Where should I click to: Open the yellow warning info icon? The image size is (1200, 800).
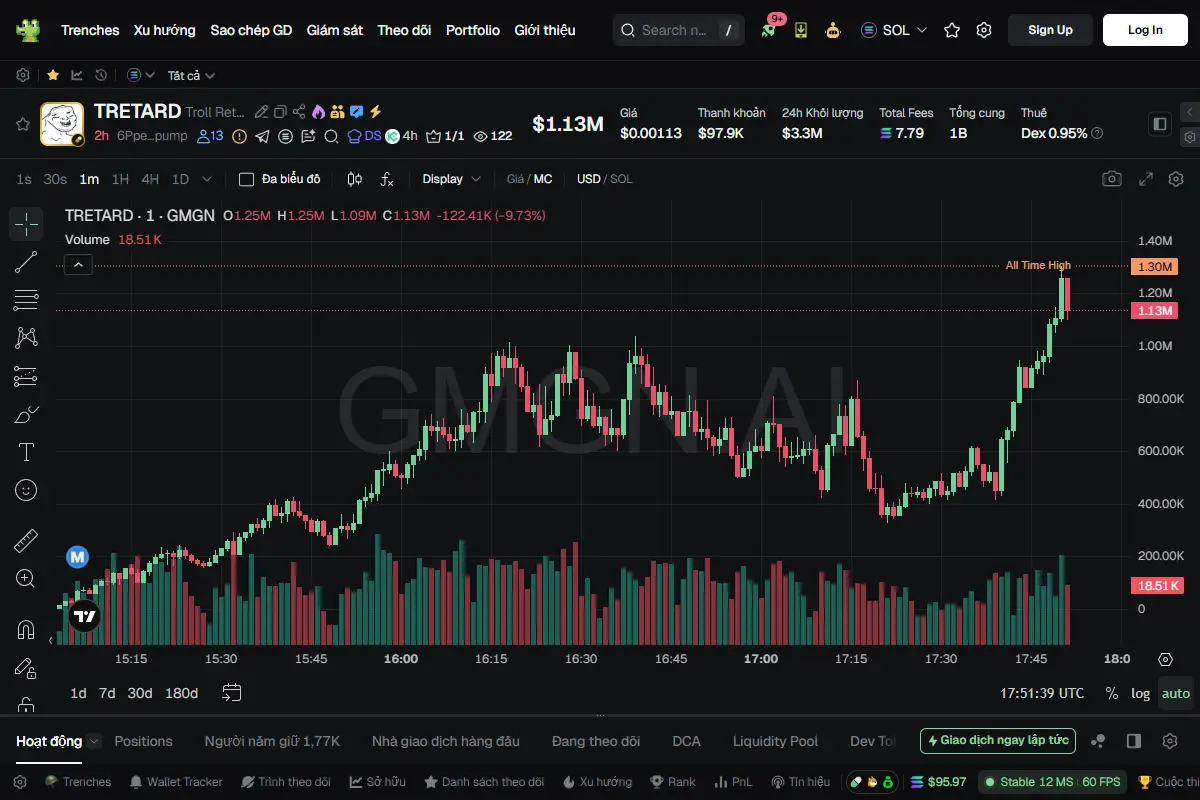[239, 136]
